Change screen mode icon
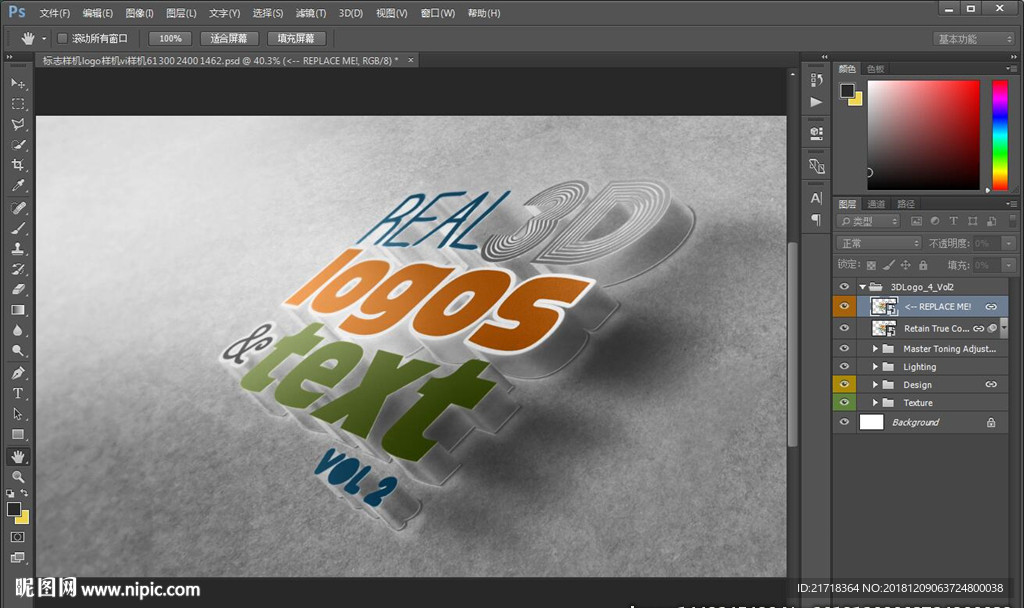The image size is (1024, 608). tap(18, 558)
